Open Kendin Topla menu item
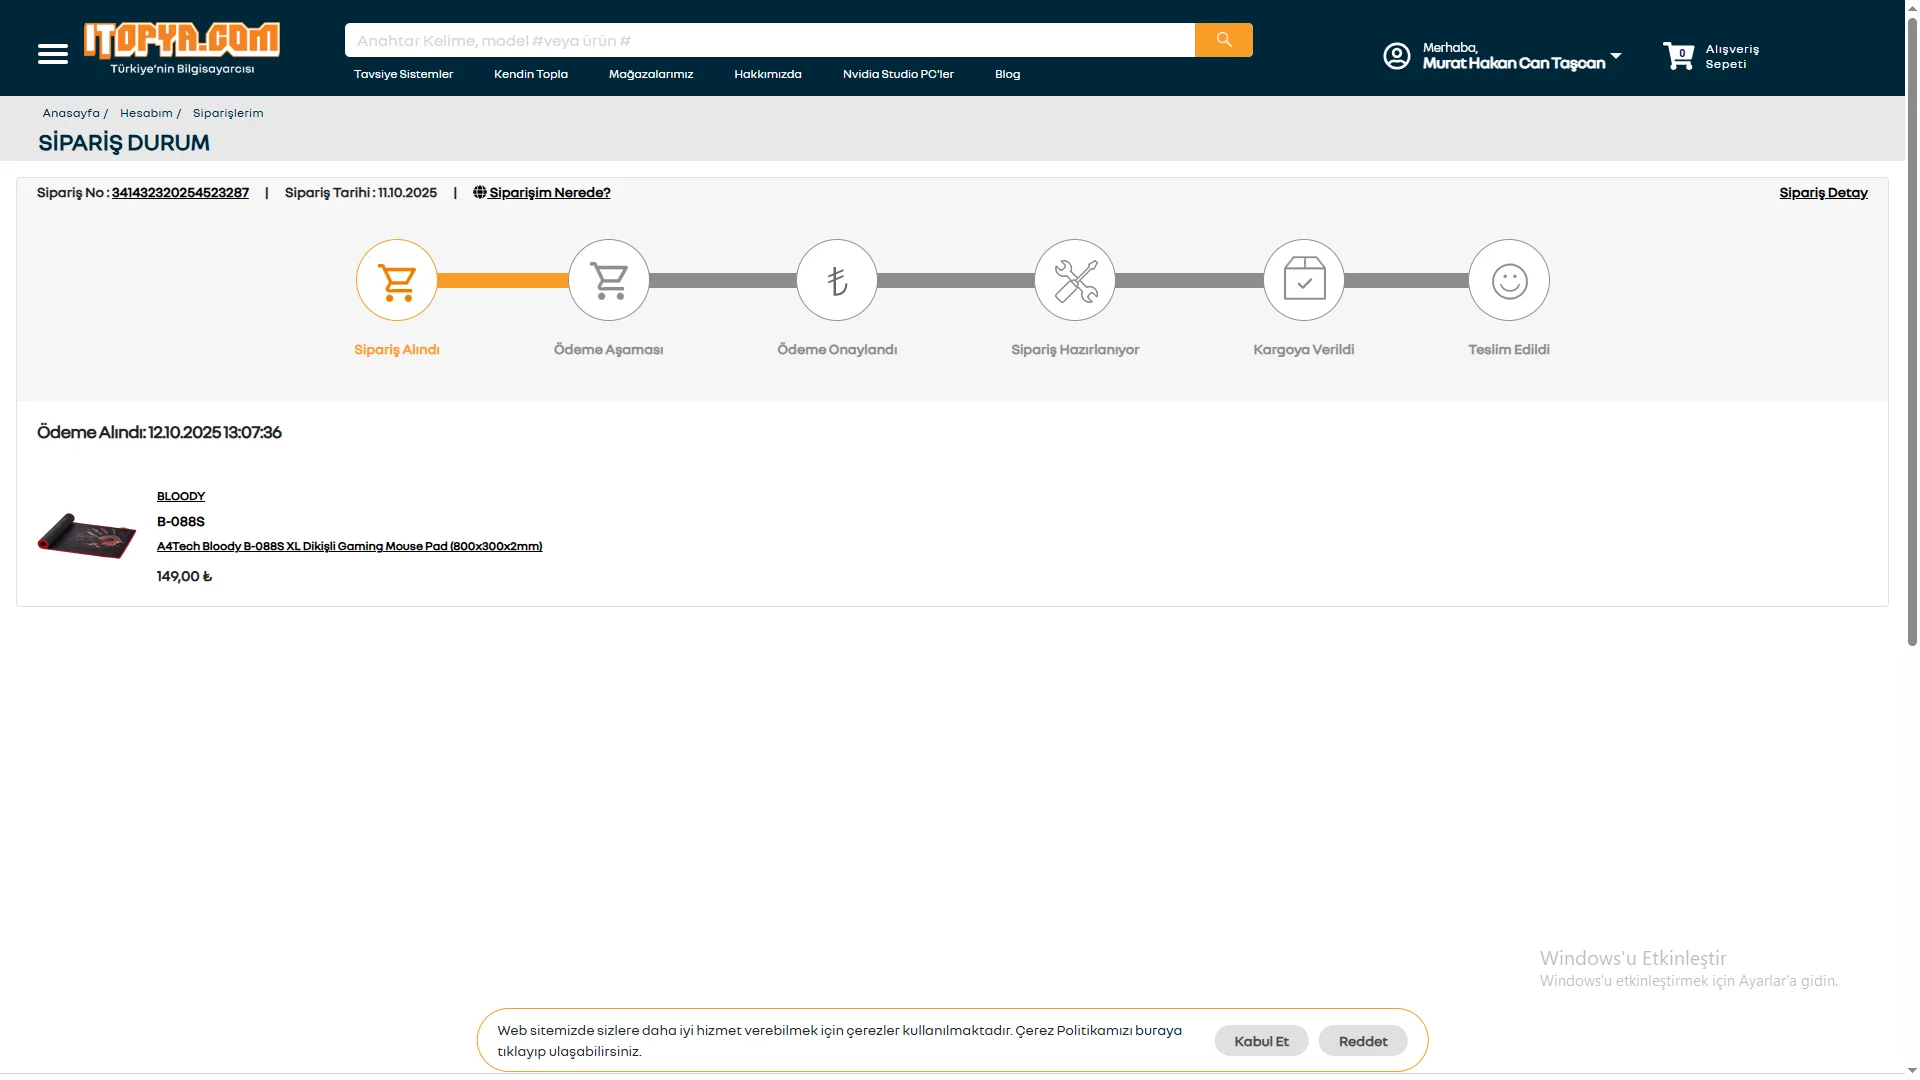This screenshot has height=1080, width=1920. click(531, 74)
